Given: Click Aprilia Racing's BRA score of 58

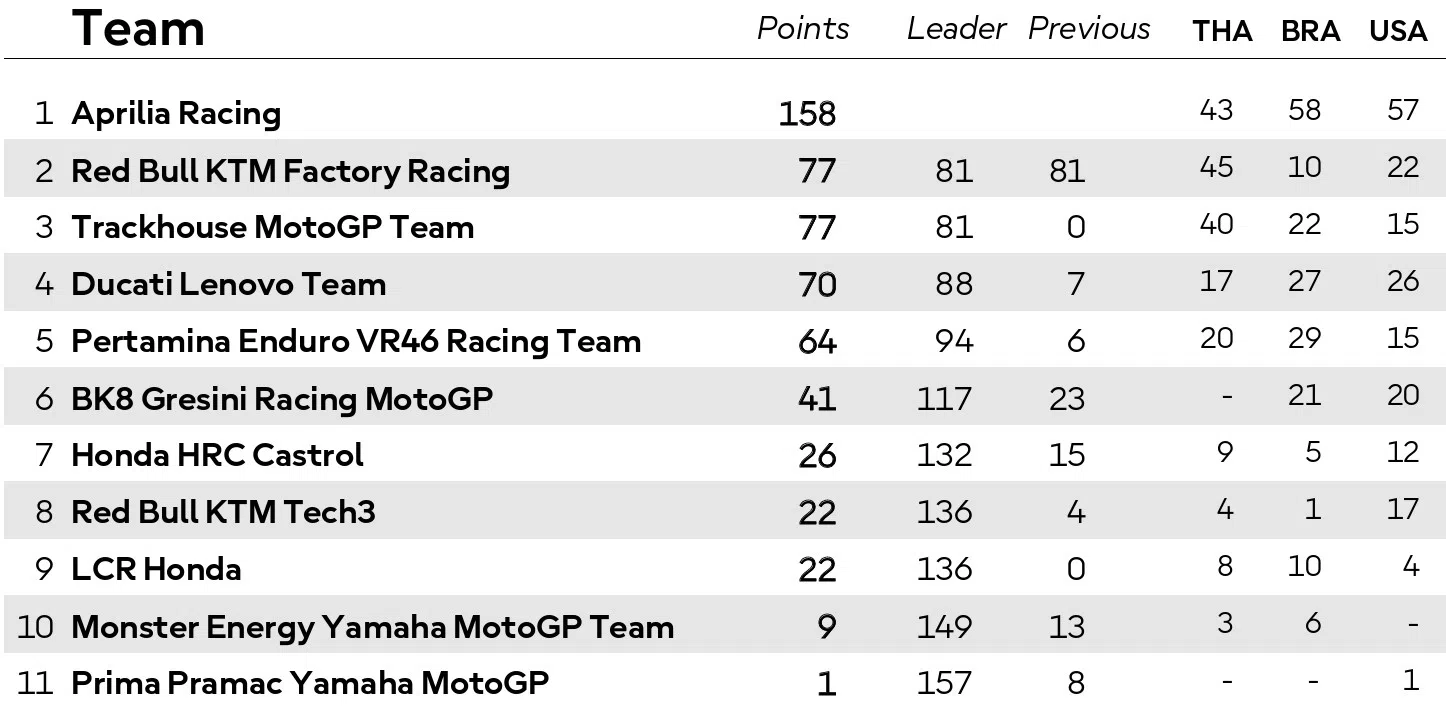Looking at the screenshot, I should click(1304, 109).
